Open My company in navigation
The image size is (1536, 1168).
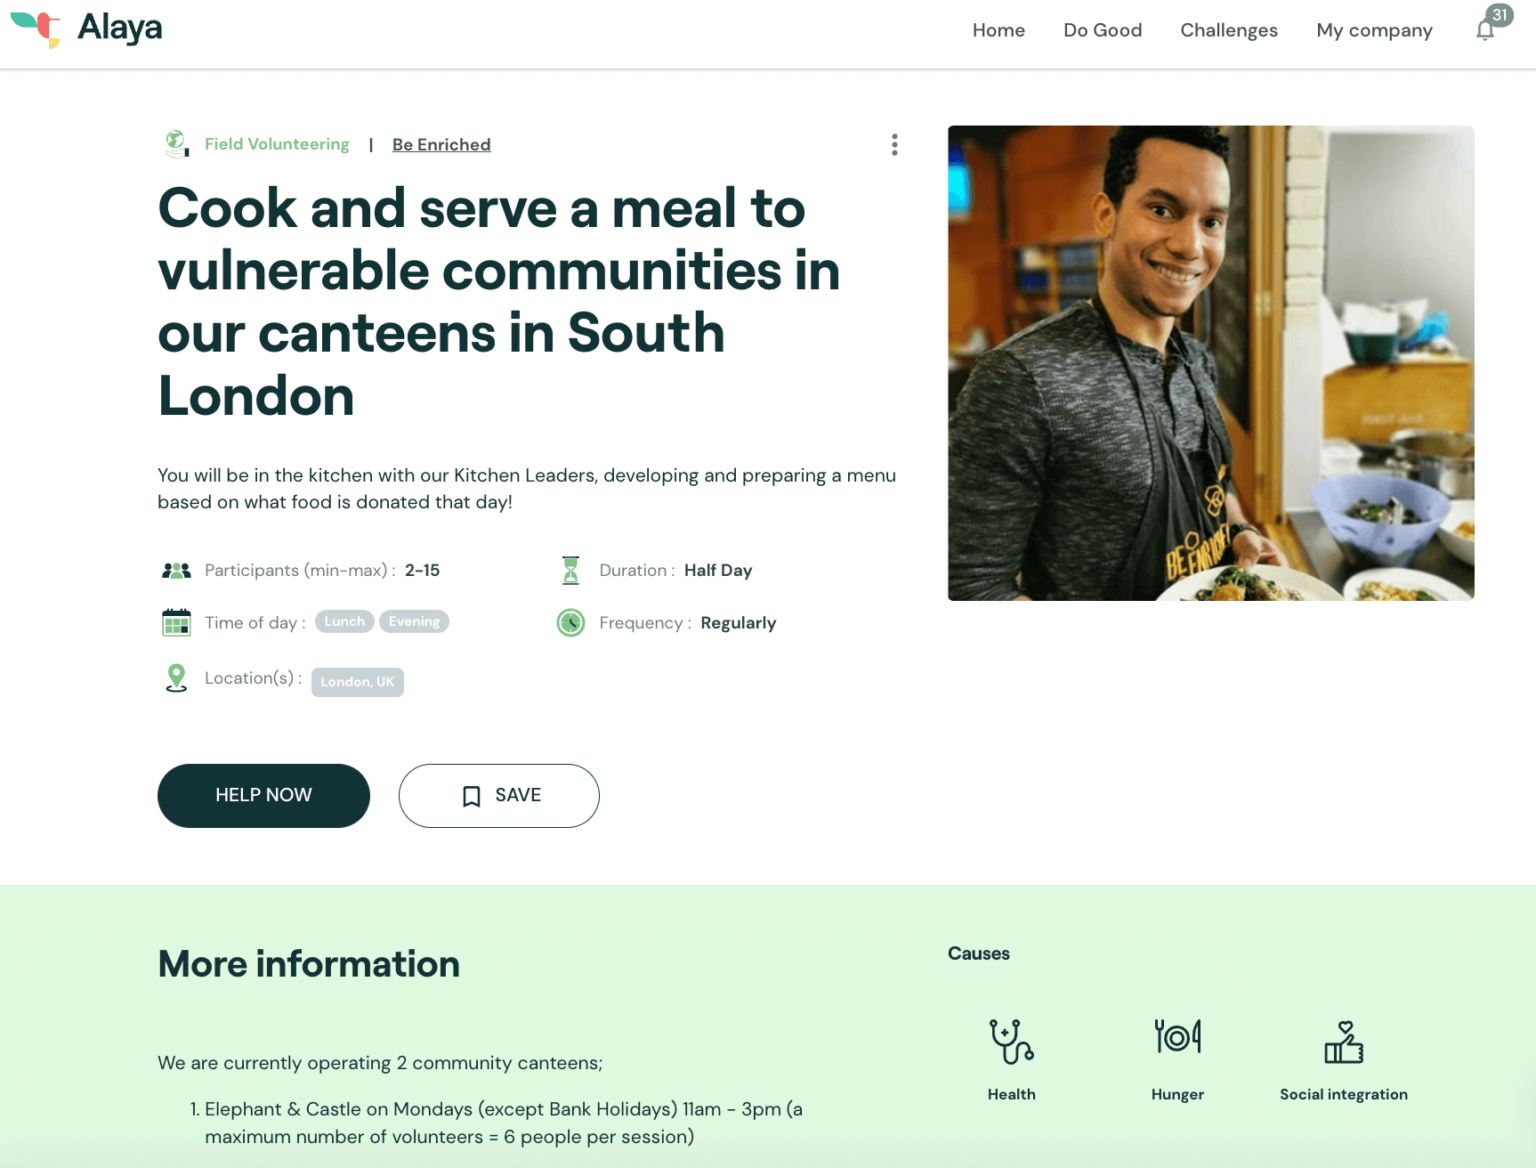click(1374, 31)
